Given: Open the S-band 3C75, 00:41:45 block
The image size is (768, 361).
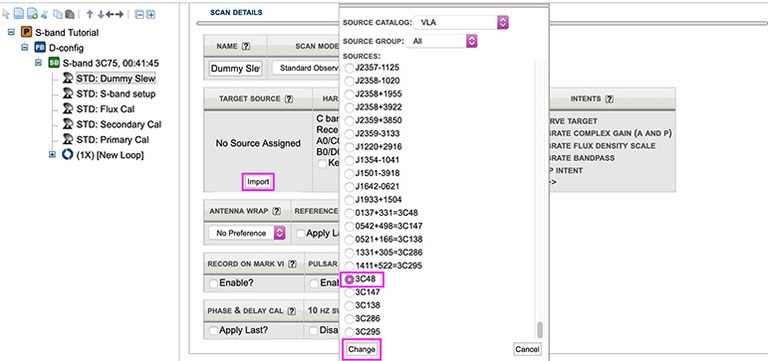Looking at the screenshot, I should [110, 63].
